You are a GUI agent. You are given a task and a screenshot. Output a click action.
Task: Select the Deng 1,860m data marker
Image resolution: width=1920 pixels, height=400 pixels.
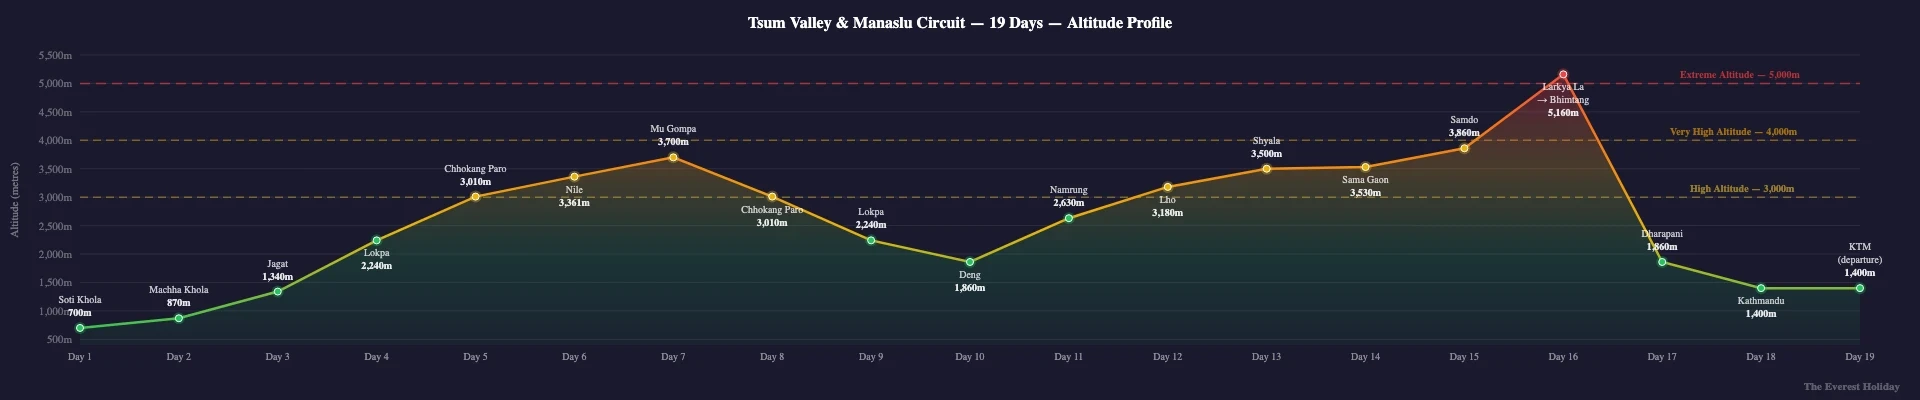coord(970,262)
